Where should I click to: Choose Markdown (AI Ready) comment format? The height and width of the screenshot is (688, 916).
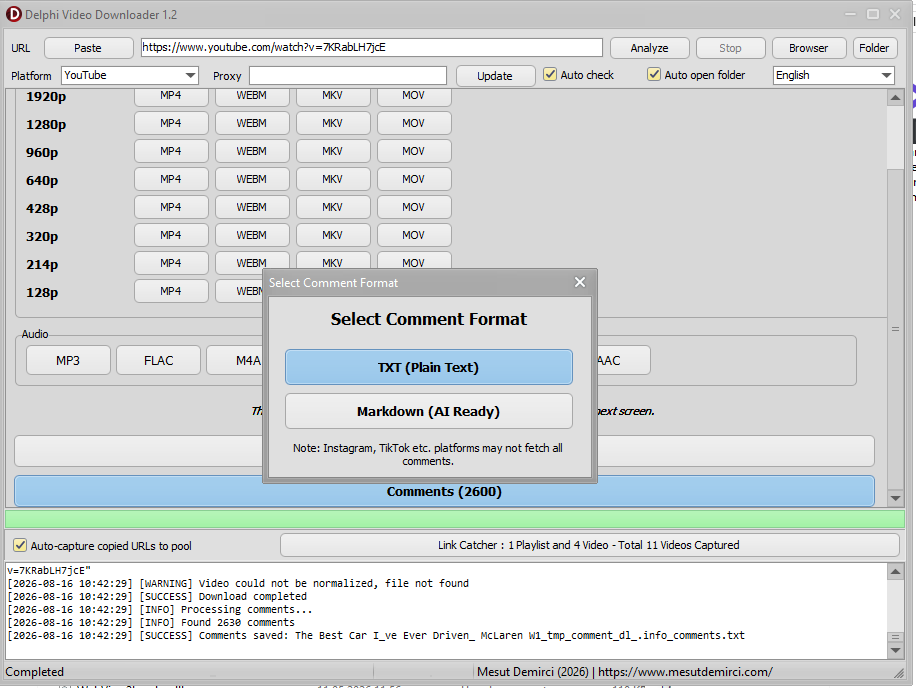tap(428, 412)
